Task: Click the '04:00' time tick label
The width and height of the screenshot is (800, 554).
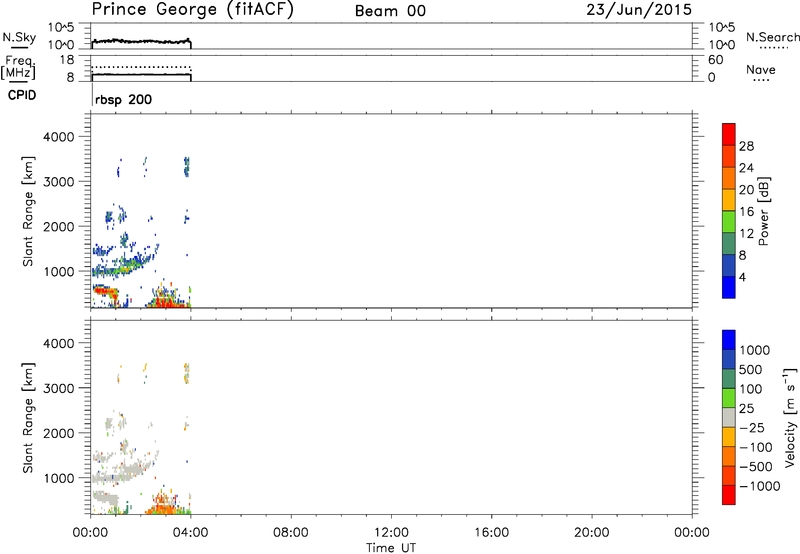Action: [x=190, y=533]
